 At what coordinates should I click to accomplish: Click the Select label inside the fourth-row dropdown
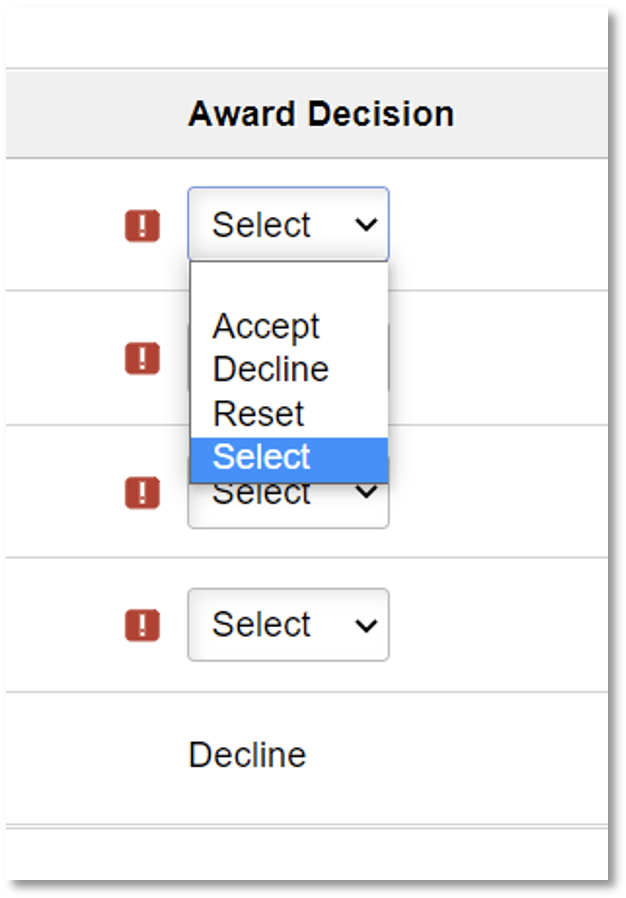(x=261, y=625)
